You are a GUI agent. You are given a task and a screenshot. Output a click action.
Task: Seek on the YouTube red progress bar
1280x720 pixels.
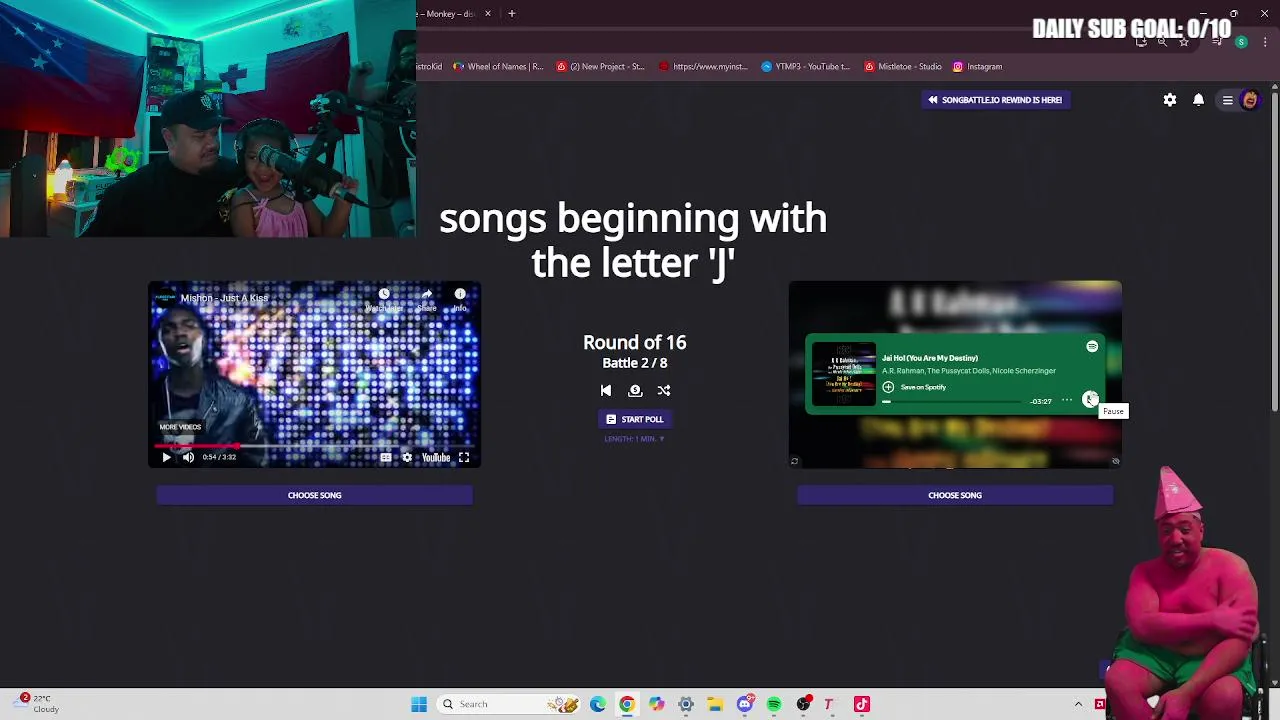pyautogui.click(x=314, y=446)
